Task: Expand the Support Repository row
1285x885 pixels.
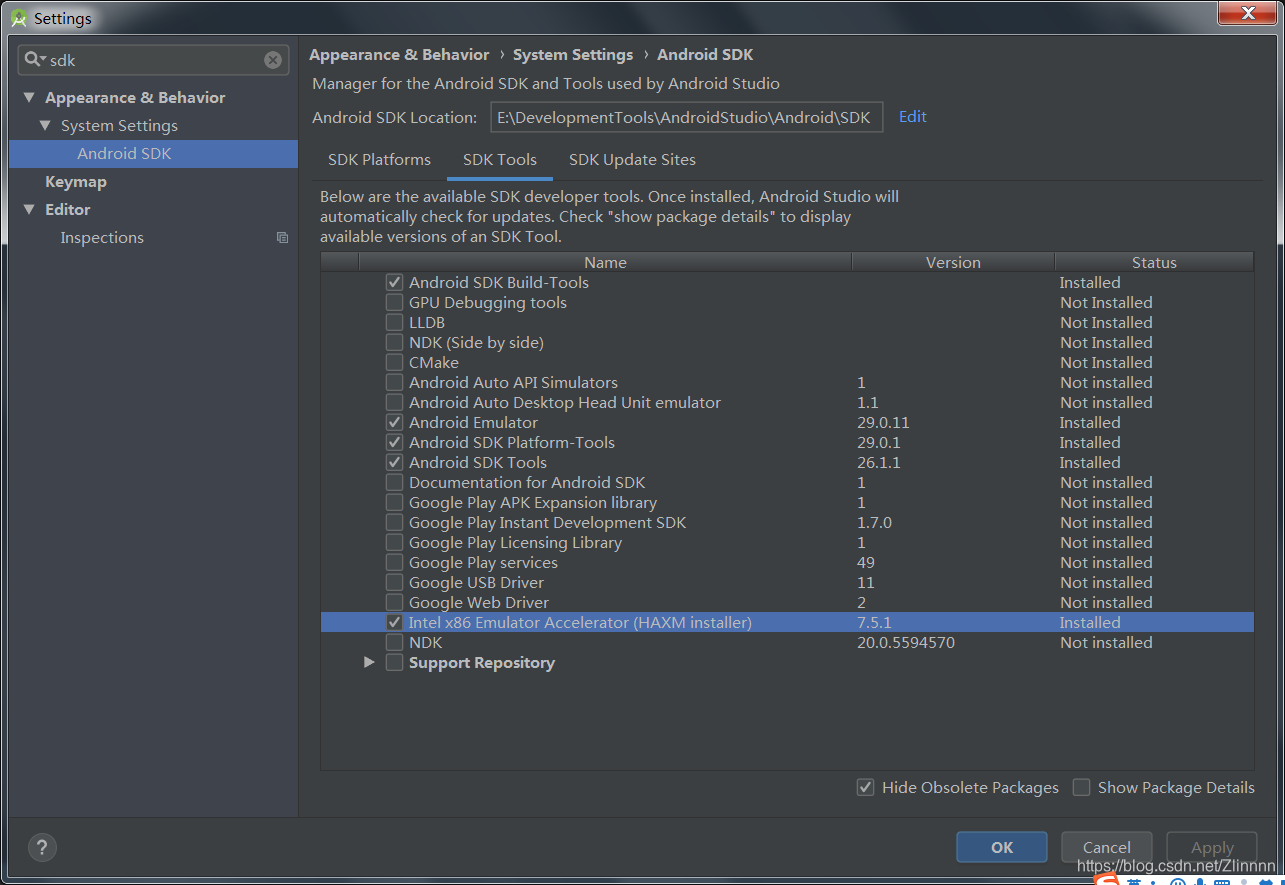Action: (x=369, y=663)
